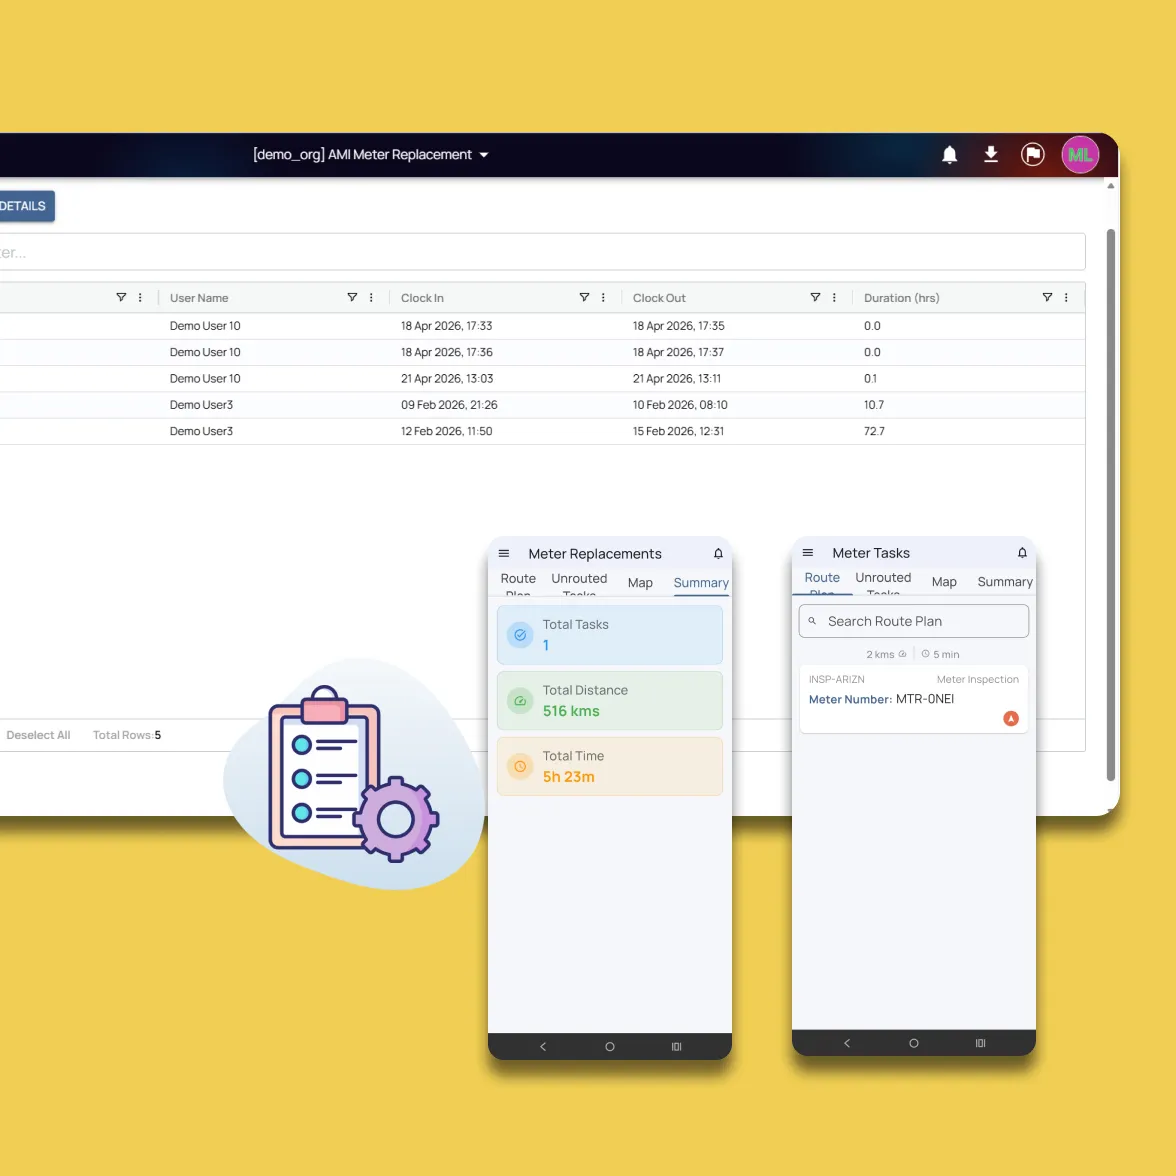The height and width of the screenshot is (1176, 1176).
Task: Sort by the User Name column header
Action: click(199, 298)
